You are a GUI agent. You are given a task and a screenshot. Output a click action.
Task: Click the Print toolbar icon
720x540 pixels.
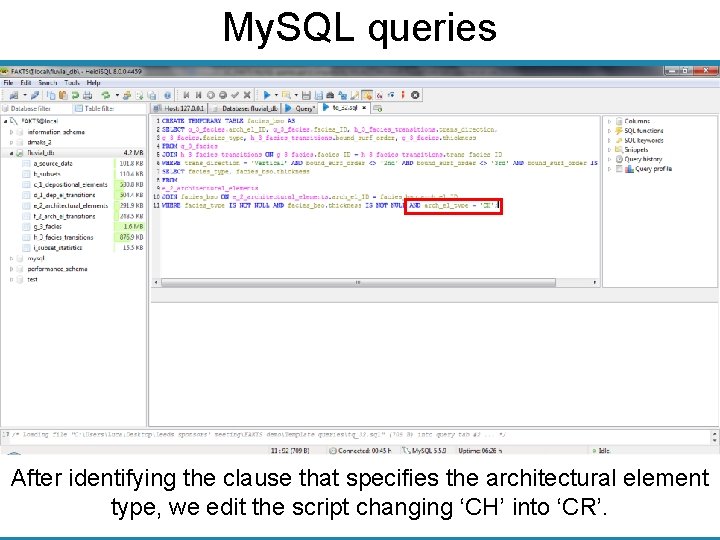(87, 95)
